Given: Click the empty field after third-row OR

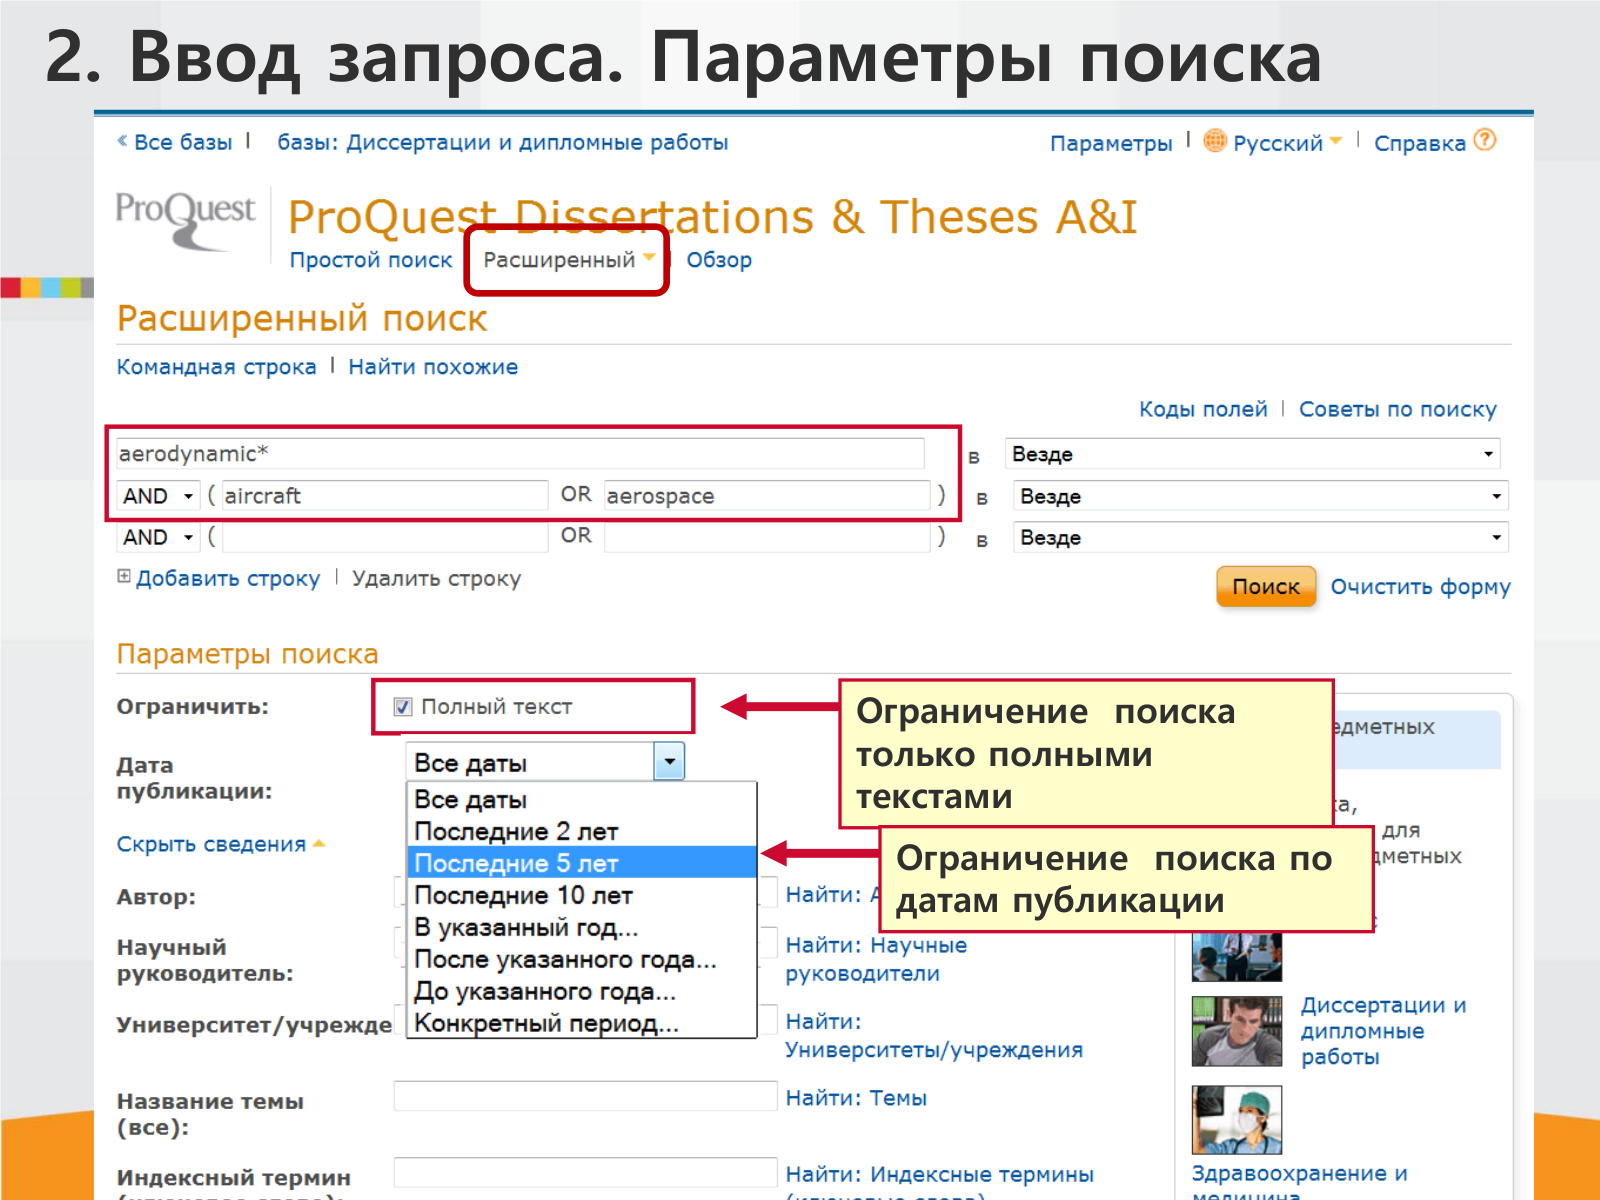Looking at the screenshot, I should [767, 537].
